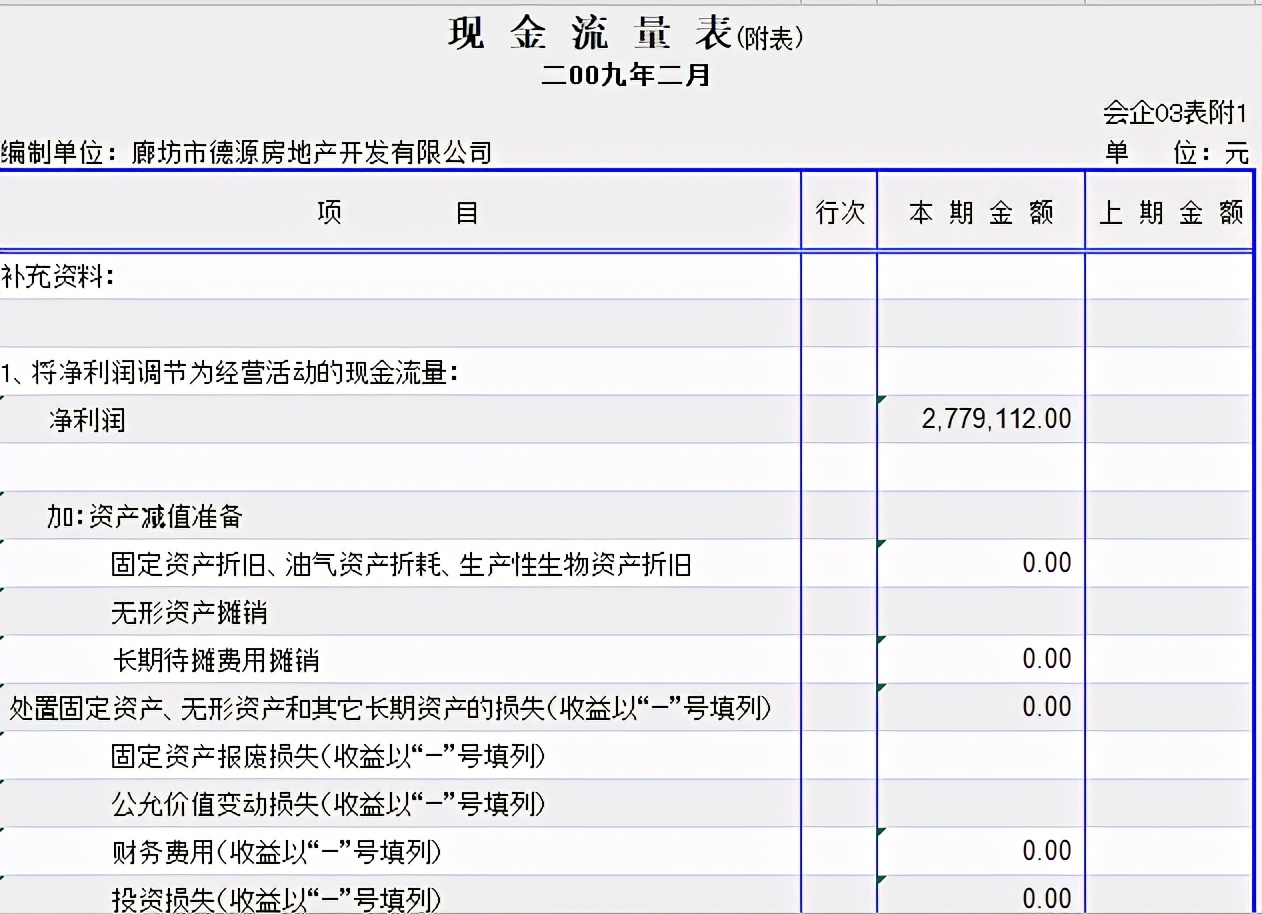Image resolution: width=1262 pixels, height=914 pixels.
Task: Click the green marker beside the 补充资料 row
Action: [x=4, y=253]
